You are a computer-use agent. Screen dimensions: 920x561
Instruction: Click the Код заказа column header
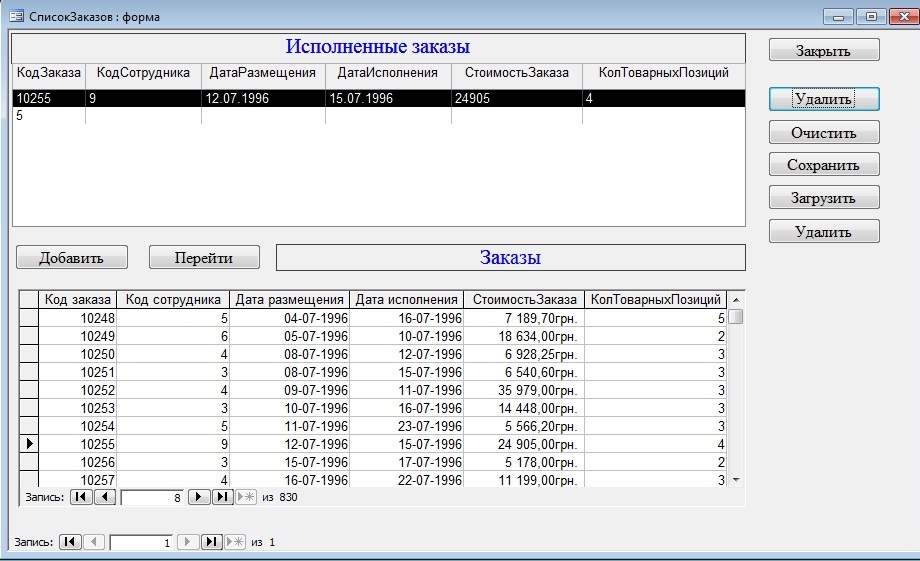coord(77,299)
